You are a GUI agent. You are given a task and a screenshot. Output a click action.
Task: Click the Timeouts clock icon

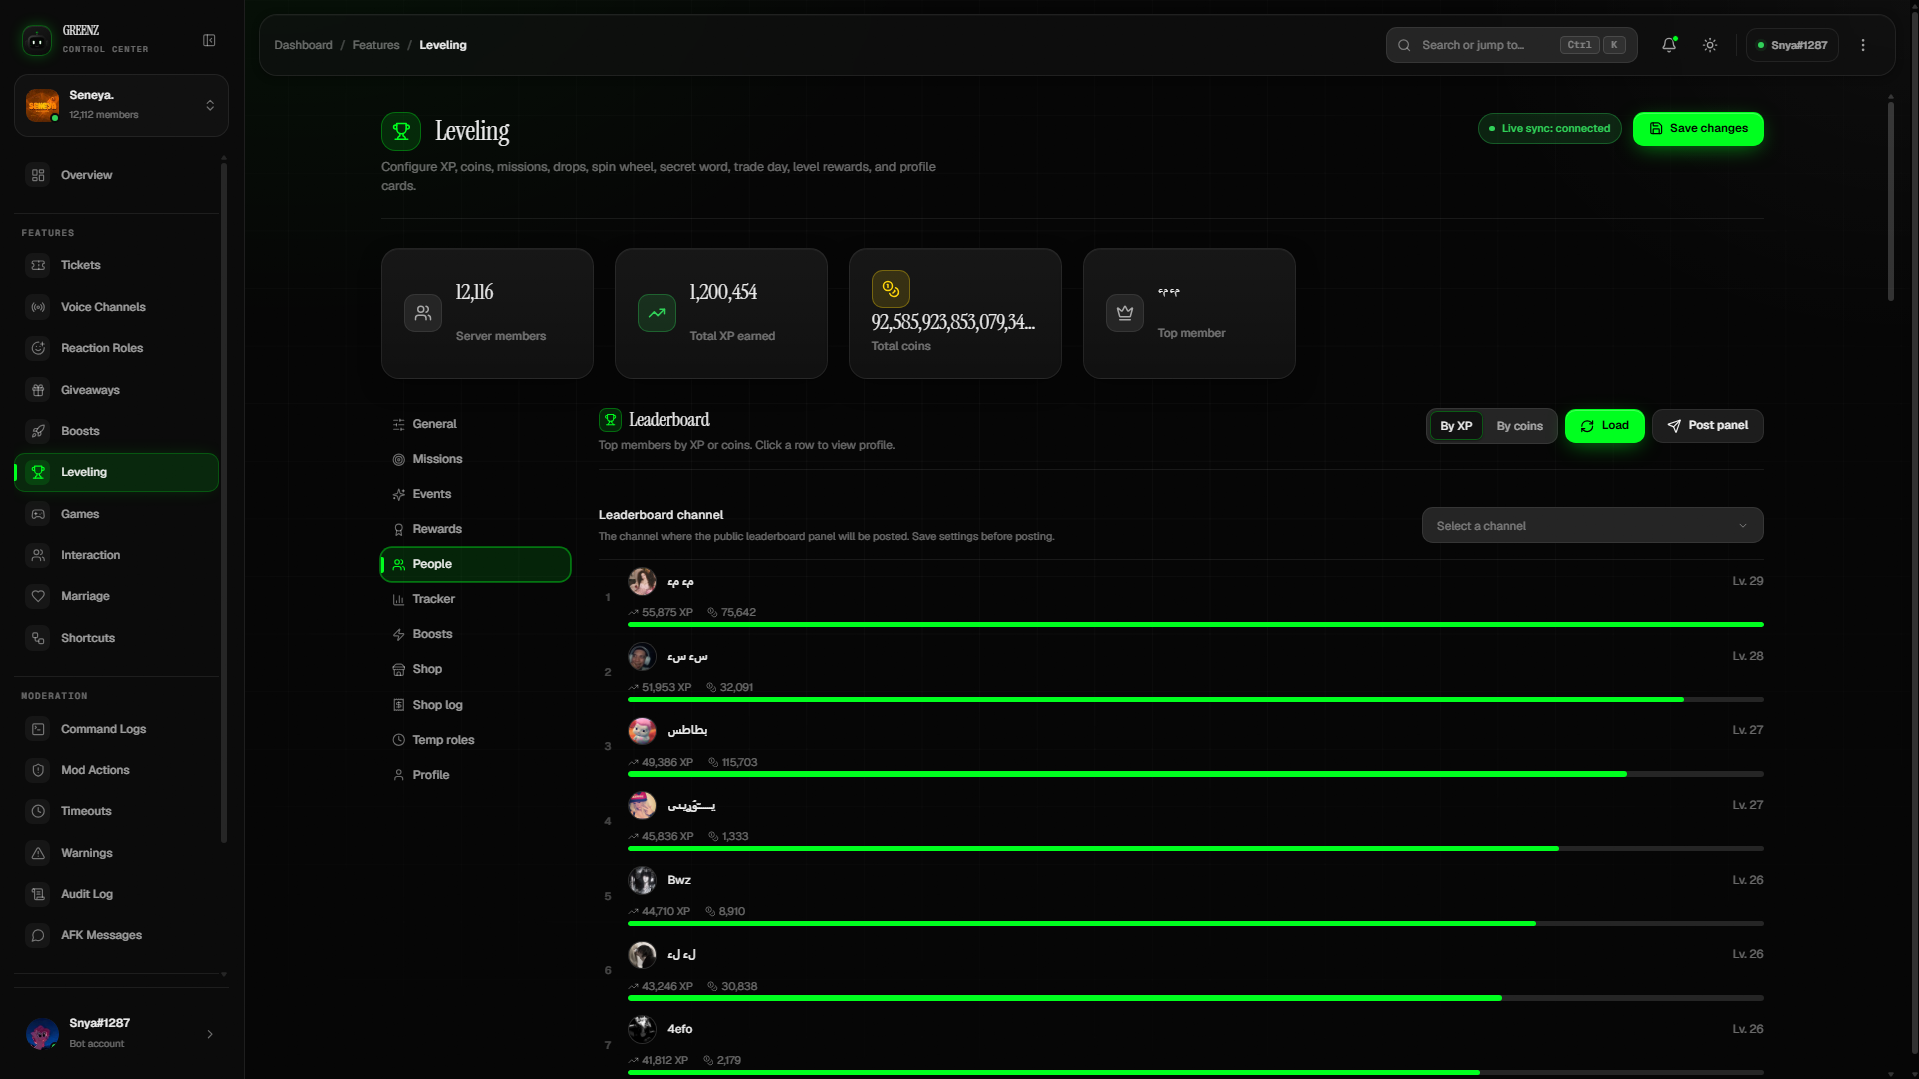coord(38,811)
